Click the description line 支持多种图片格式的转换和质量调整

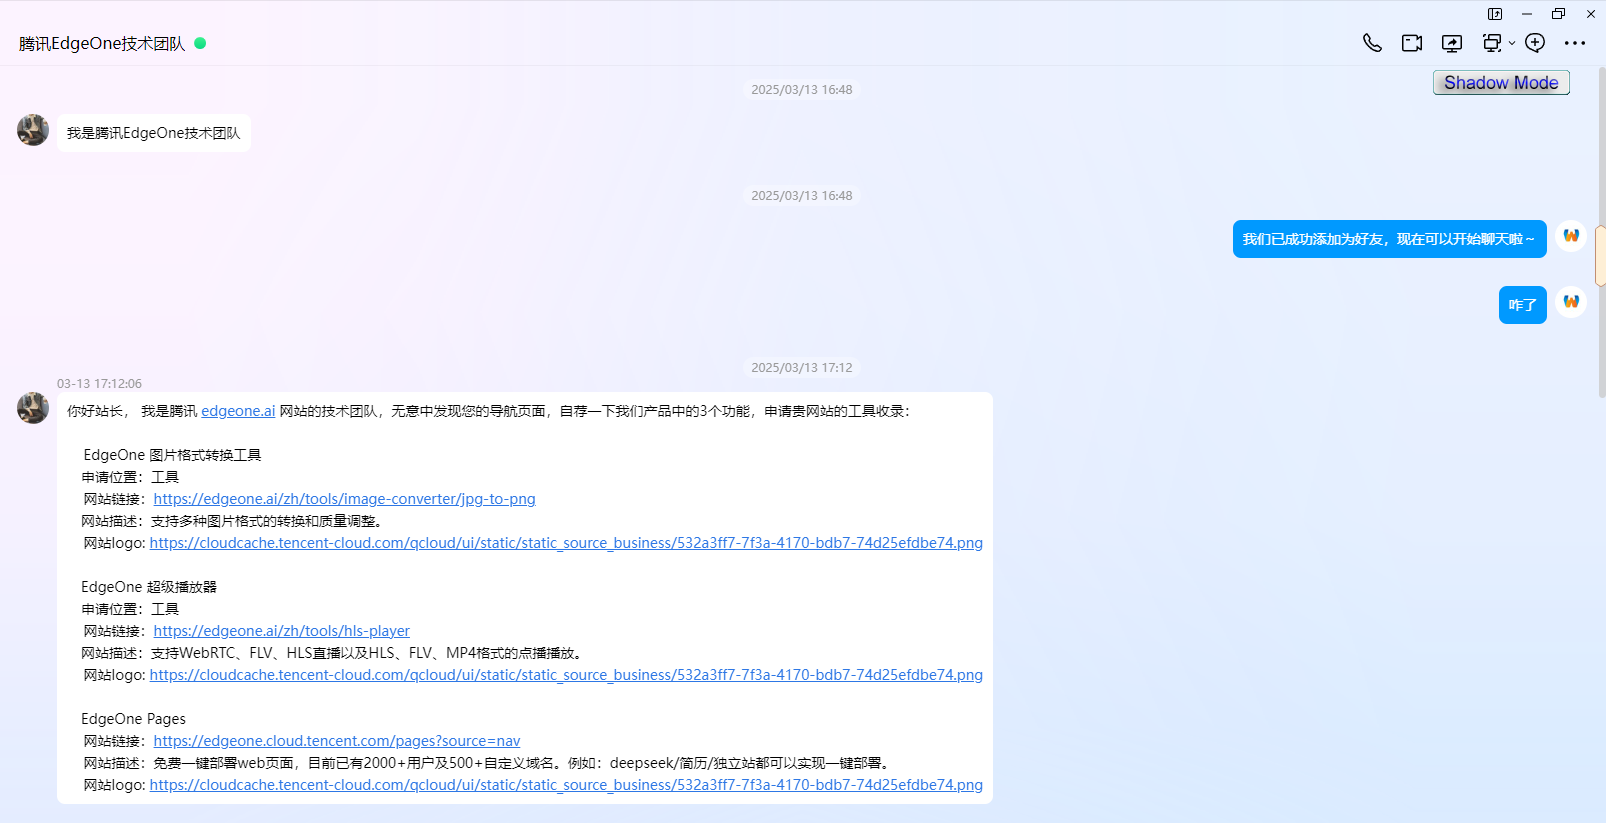point(235,521)
